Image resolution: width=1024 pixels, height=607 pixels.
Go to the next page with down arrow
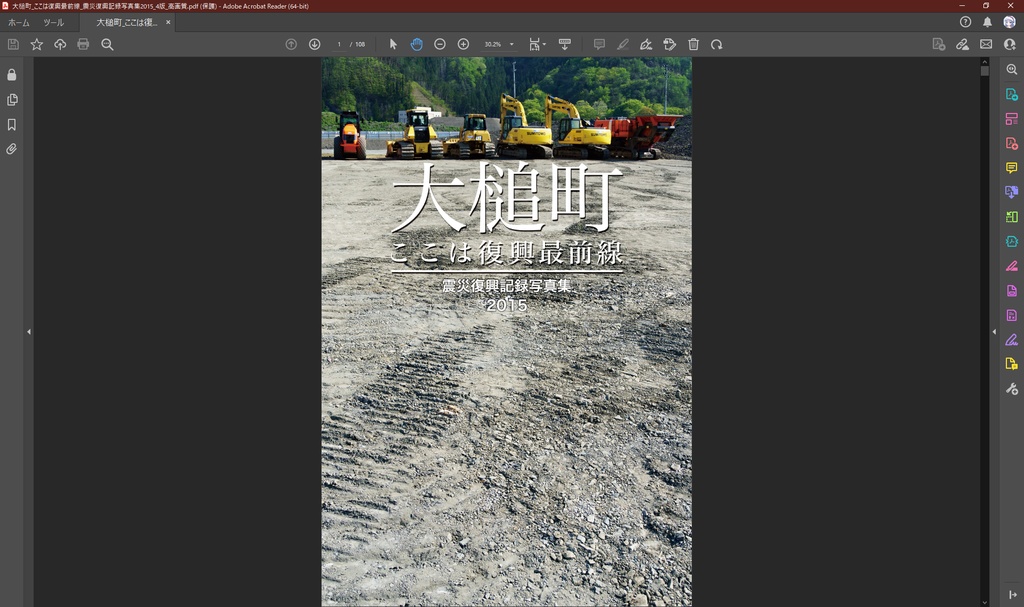pyautogui.click(x=314, y=44)
